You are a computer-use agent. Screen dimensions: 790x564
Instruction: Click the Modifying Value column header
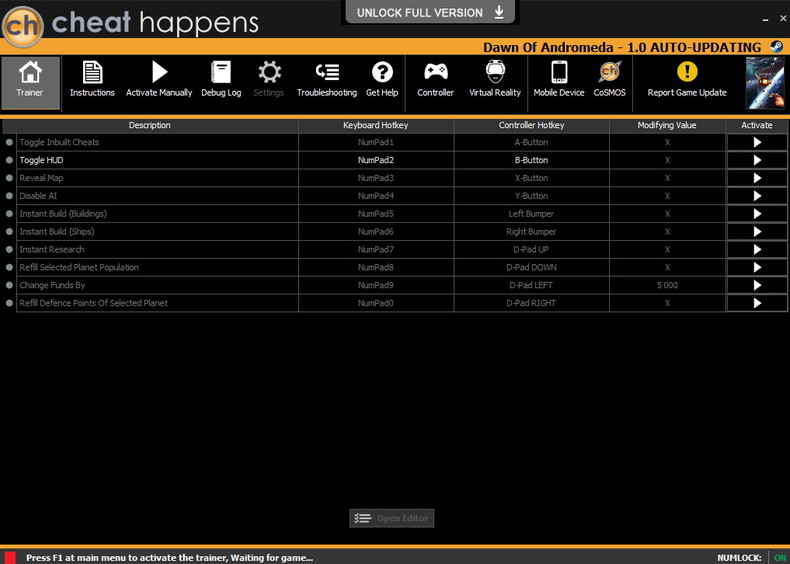click(667, 126)
